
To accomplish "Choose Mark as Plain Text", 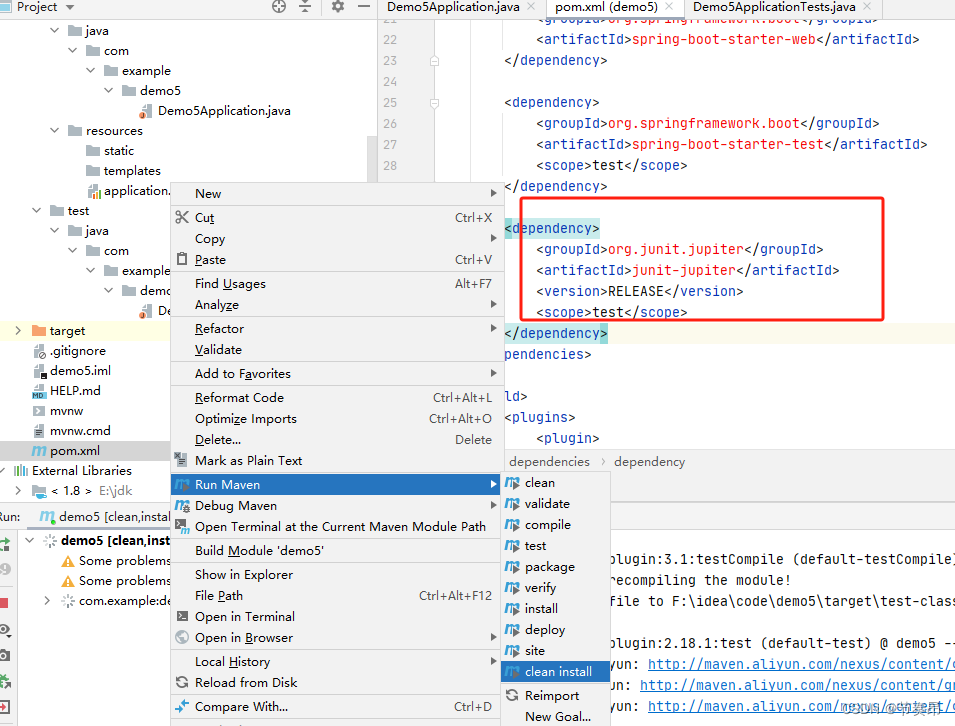I will coord(335,461).
